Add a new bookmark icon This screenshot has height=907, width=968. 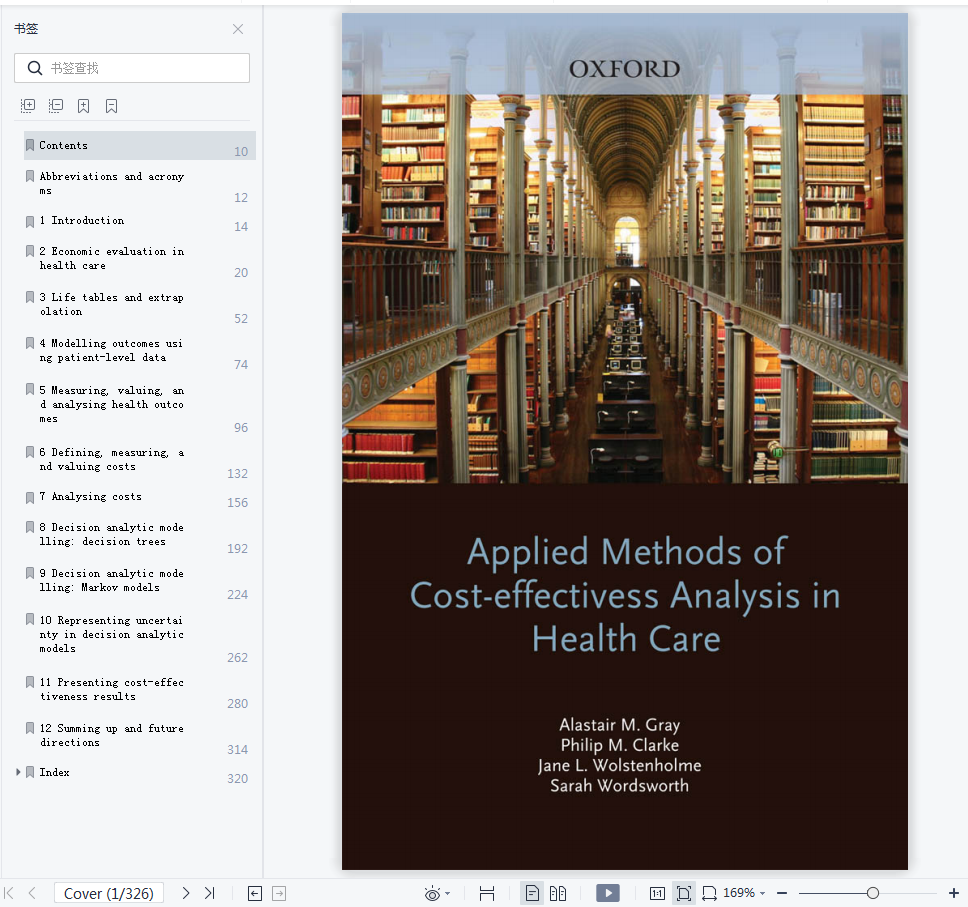pos(83,106)
